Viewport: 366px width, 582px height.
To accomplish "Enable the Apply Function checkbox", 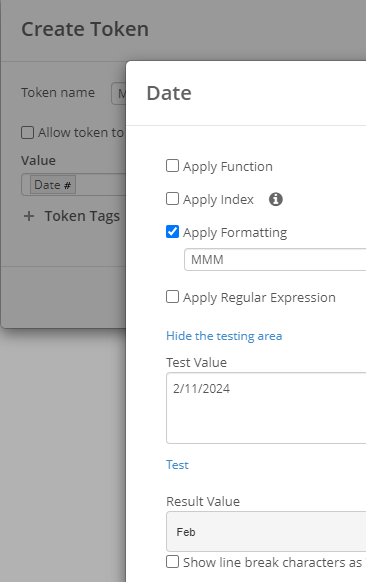I will tap(172, 166).
